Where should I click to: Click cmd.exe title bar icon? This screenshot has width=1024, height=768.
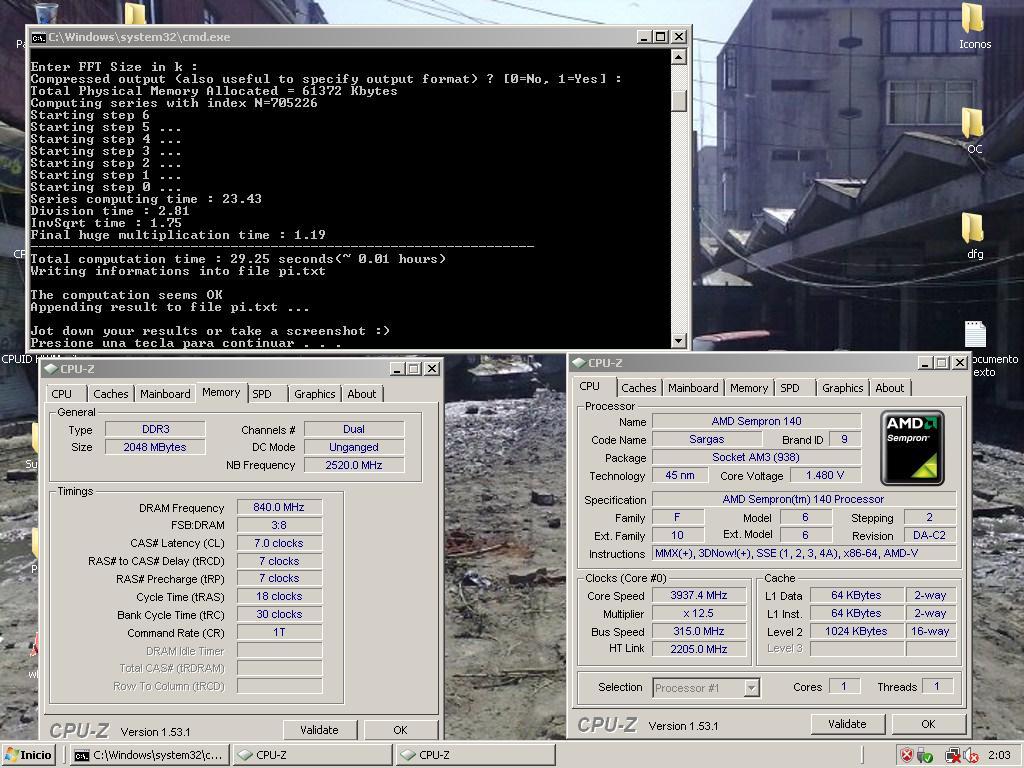39,37
